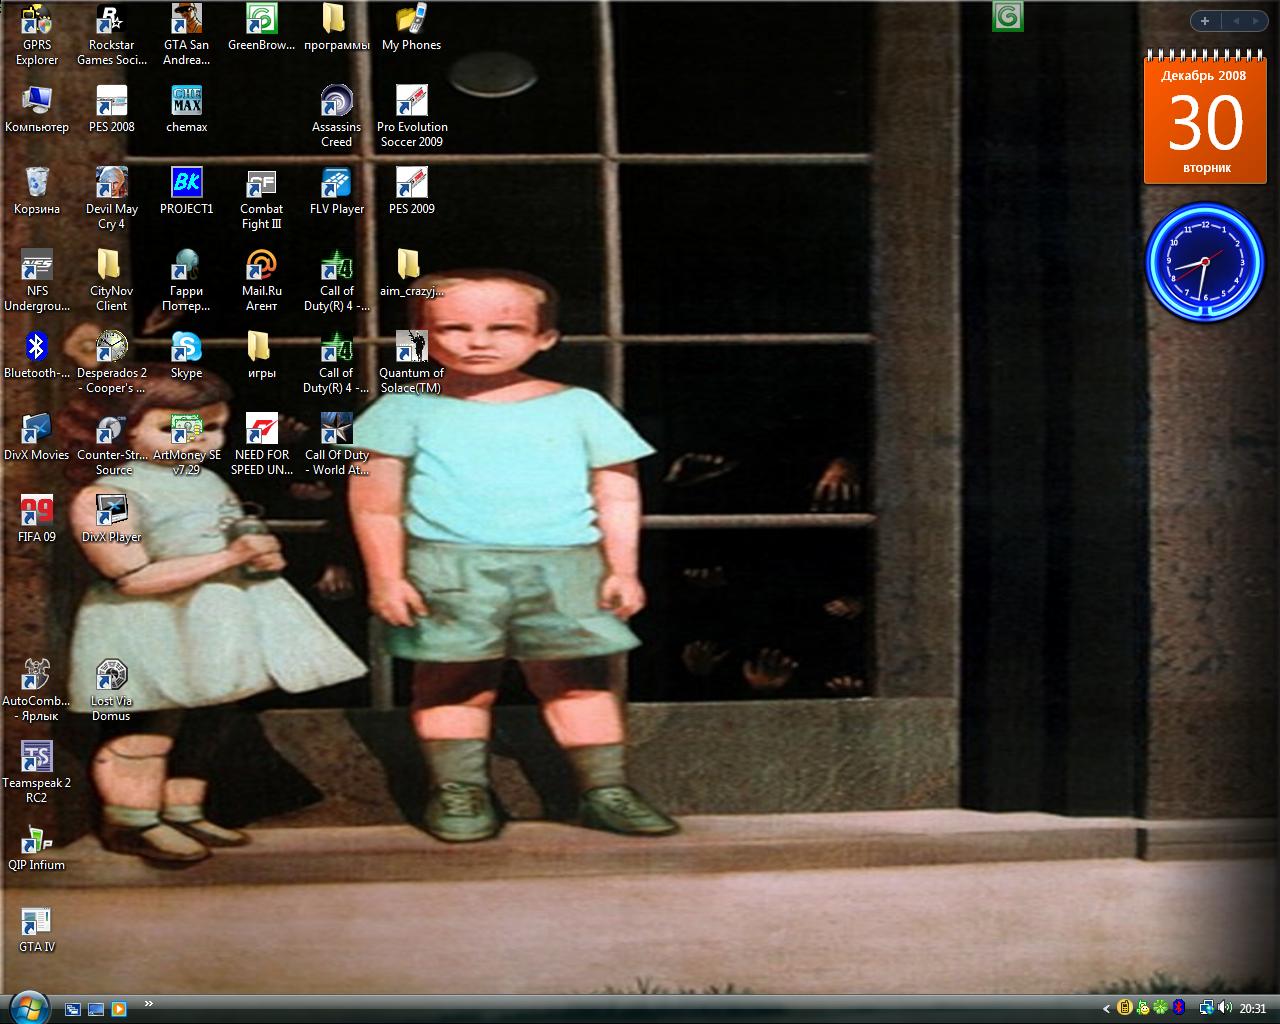
Task: Select Pro Evolution Soccer 2009 icon
Action: [x=411, y=116]
